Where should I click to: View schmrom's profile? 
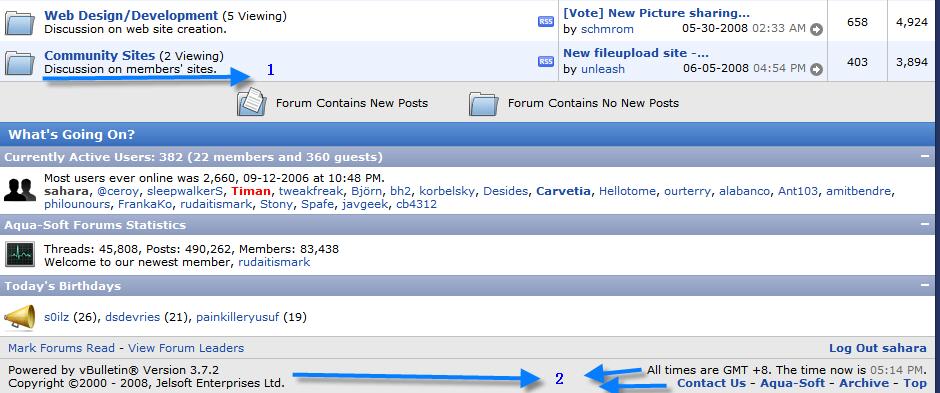[x=607, y=29]
